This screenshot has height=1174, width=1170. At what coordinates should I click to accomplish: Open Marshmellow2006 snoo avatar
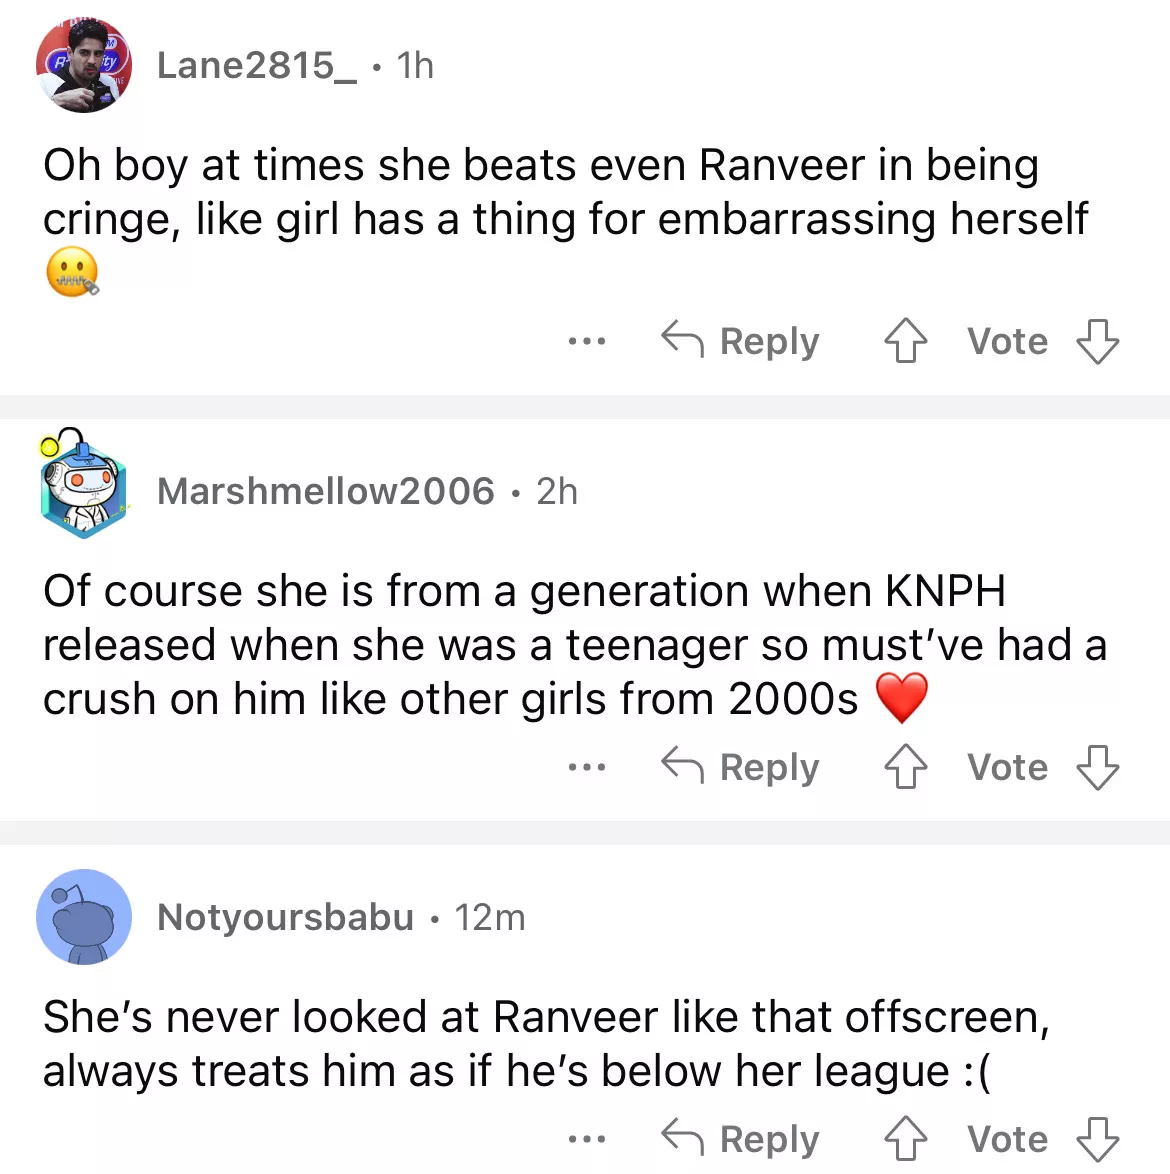pos(84,487)
